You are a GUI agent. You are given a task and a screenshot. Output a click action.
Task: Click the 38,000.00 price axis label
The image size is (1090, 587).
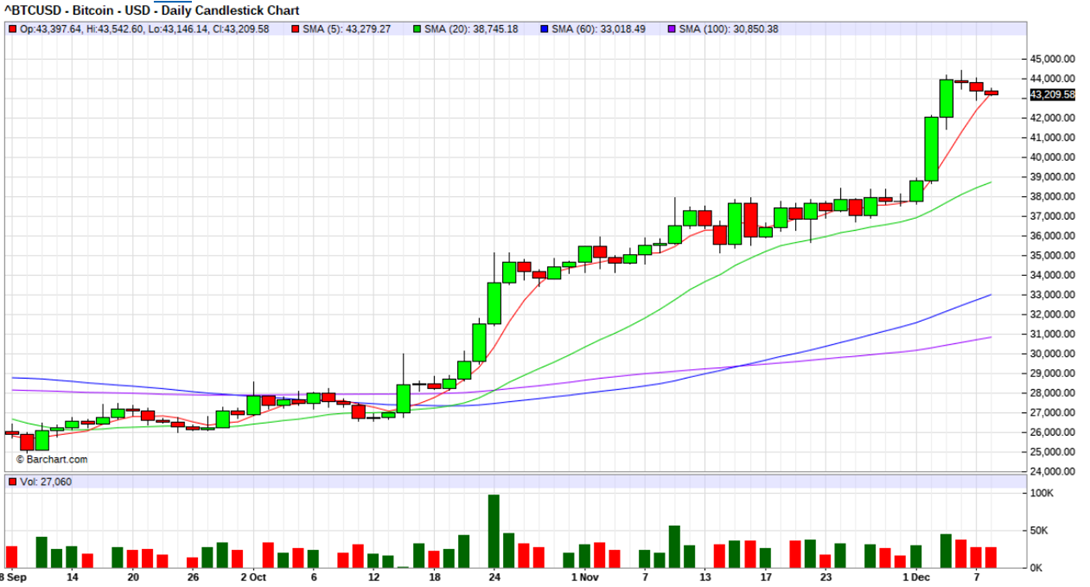(x=1052, y=196)
